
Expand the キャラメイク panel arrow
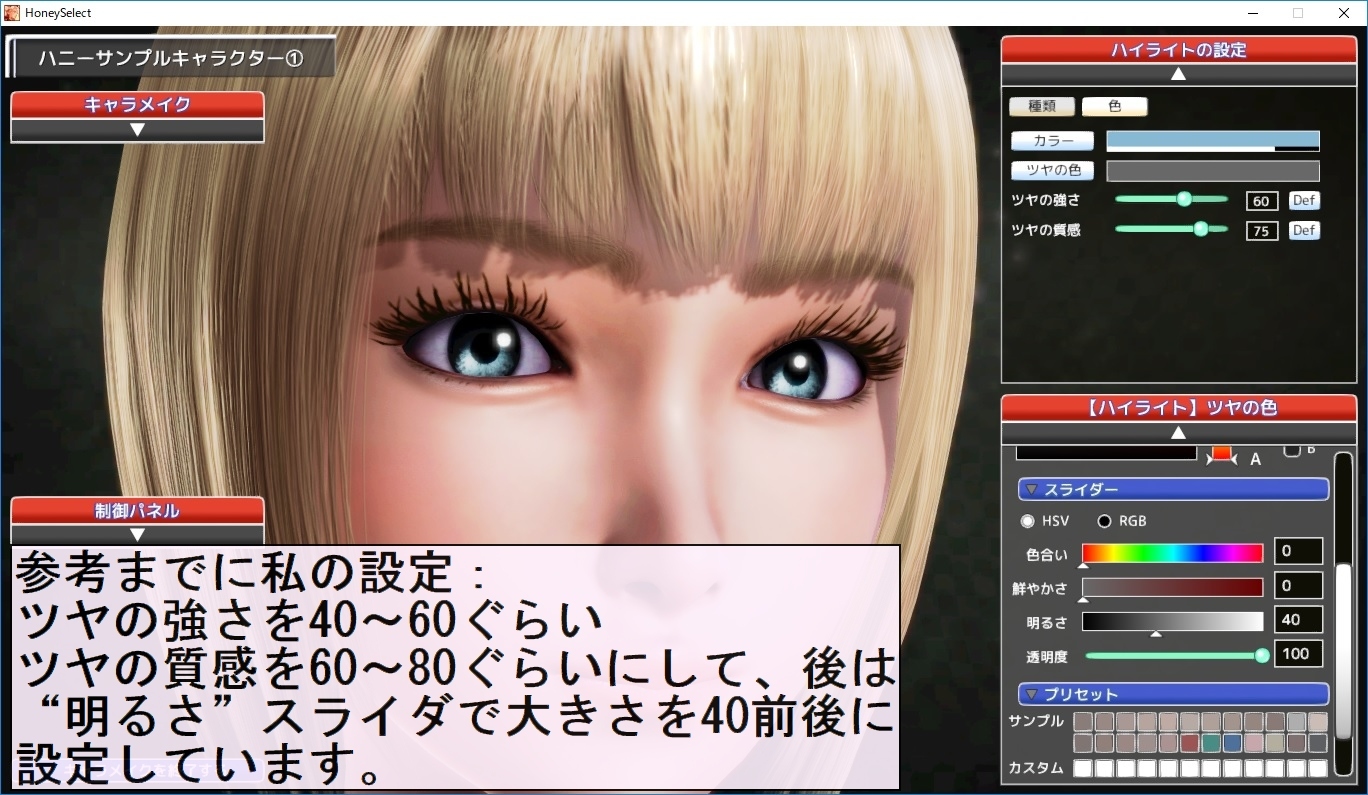(137, 130)
